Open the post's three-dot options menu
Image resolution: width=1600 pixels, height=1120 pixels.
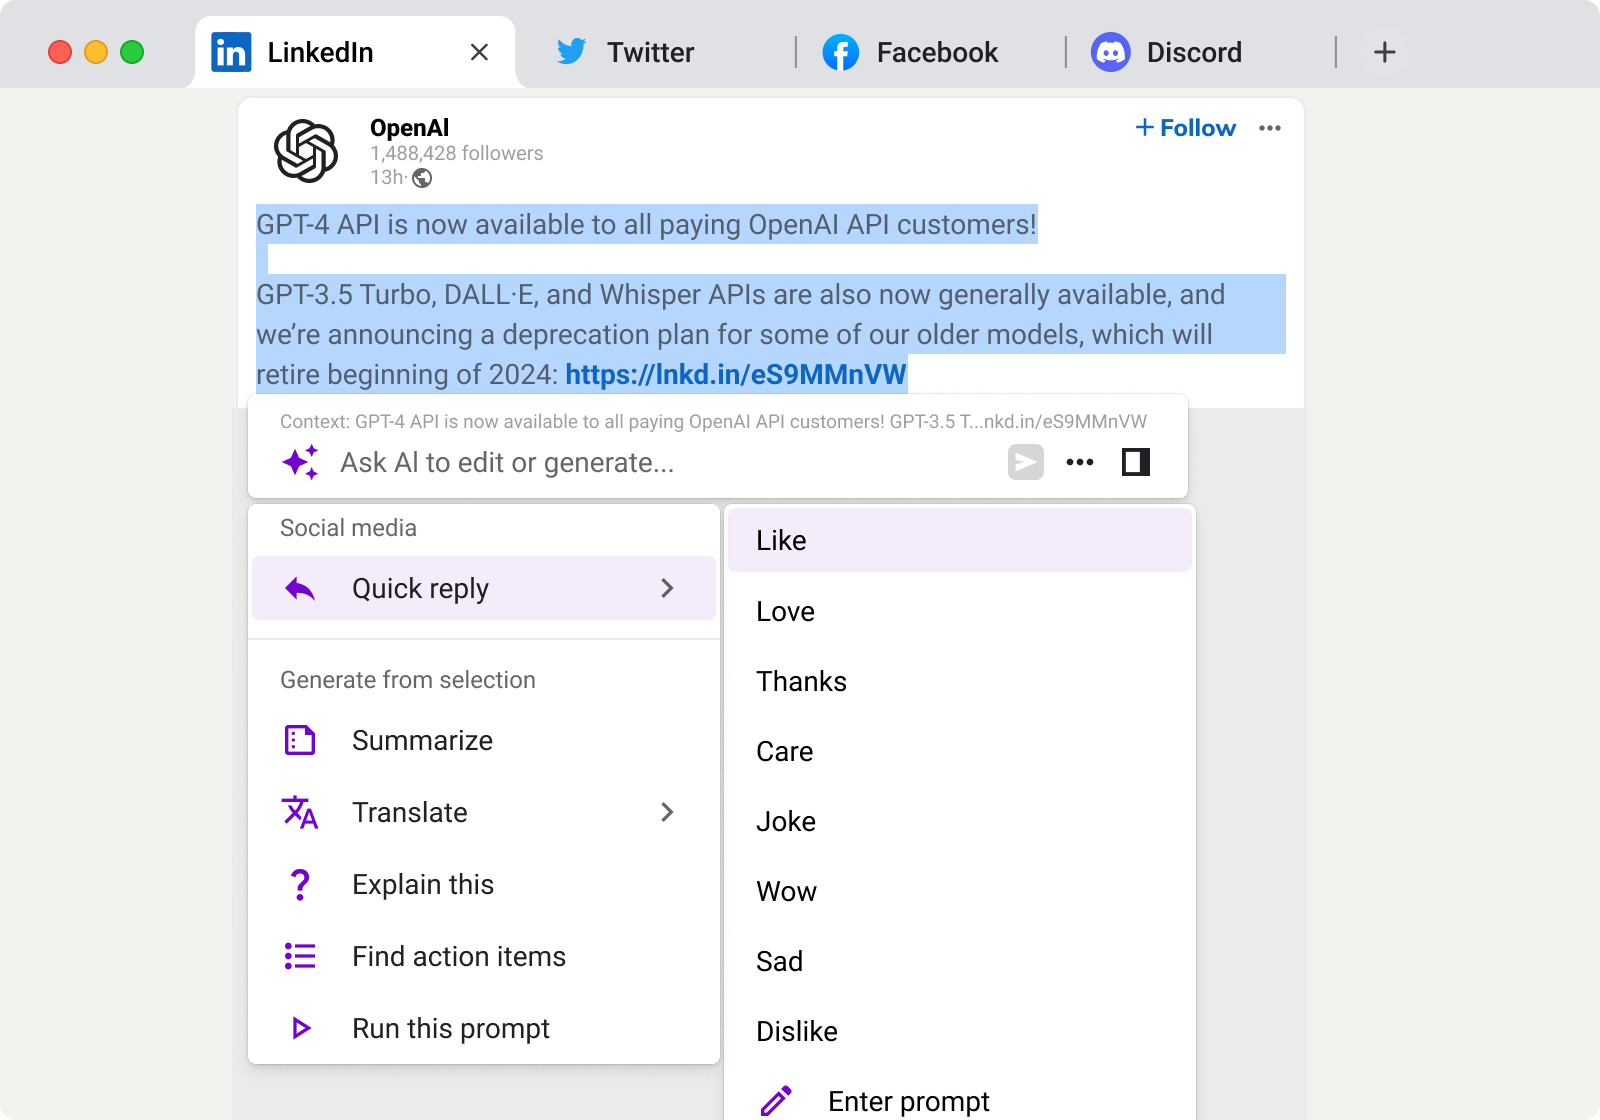[x=1270, y=128]
